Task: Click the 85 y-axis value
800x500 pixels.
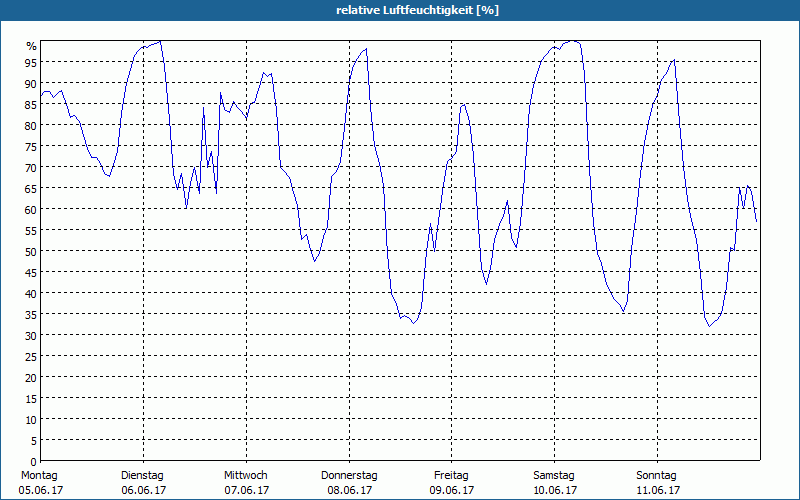Action: coord(31,104)
